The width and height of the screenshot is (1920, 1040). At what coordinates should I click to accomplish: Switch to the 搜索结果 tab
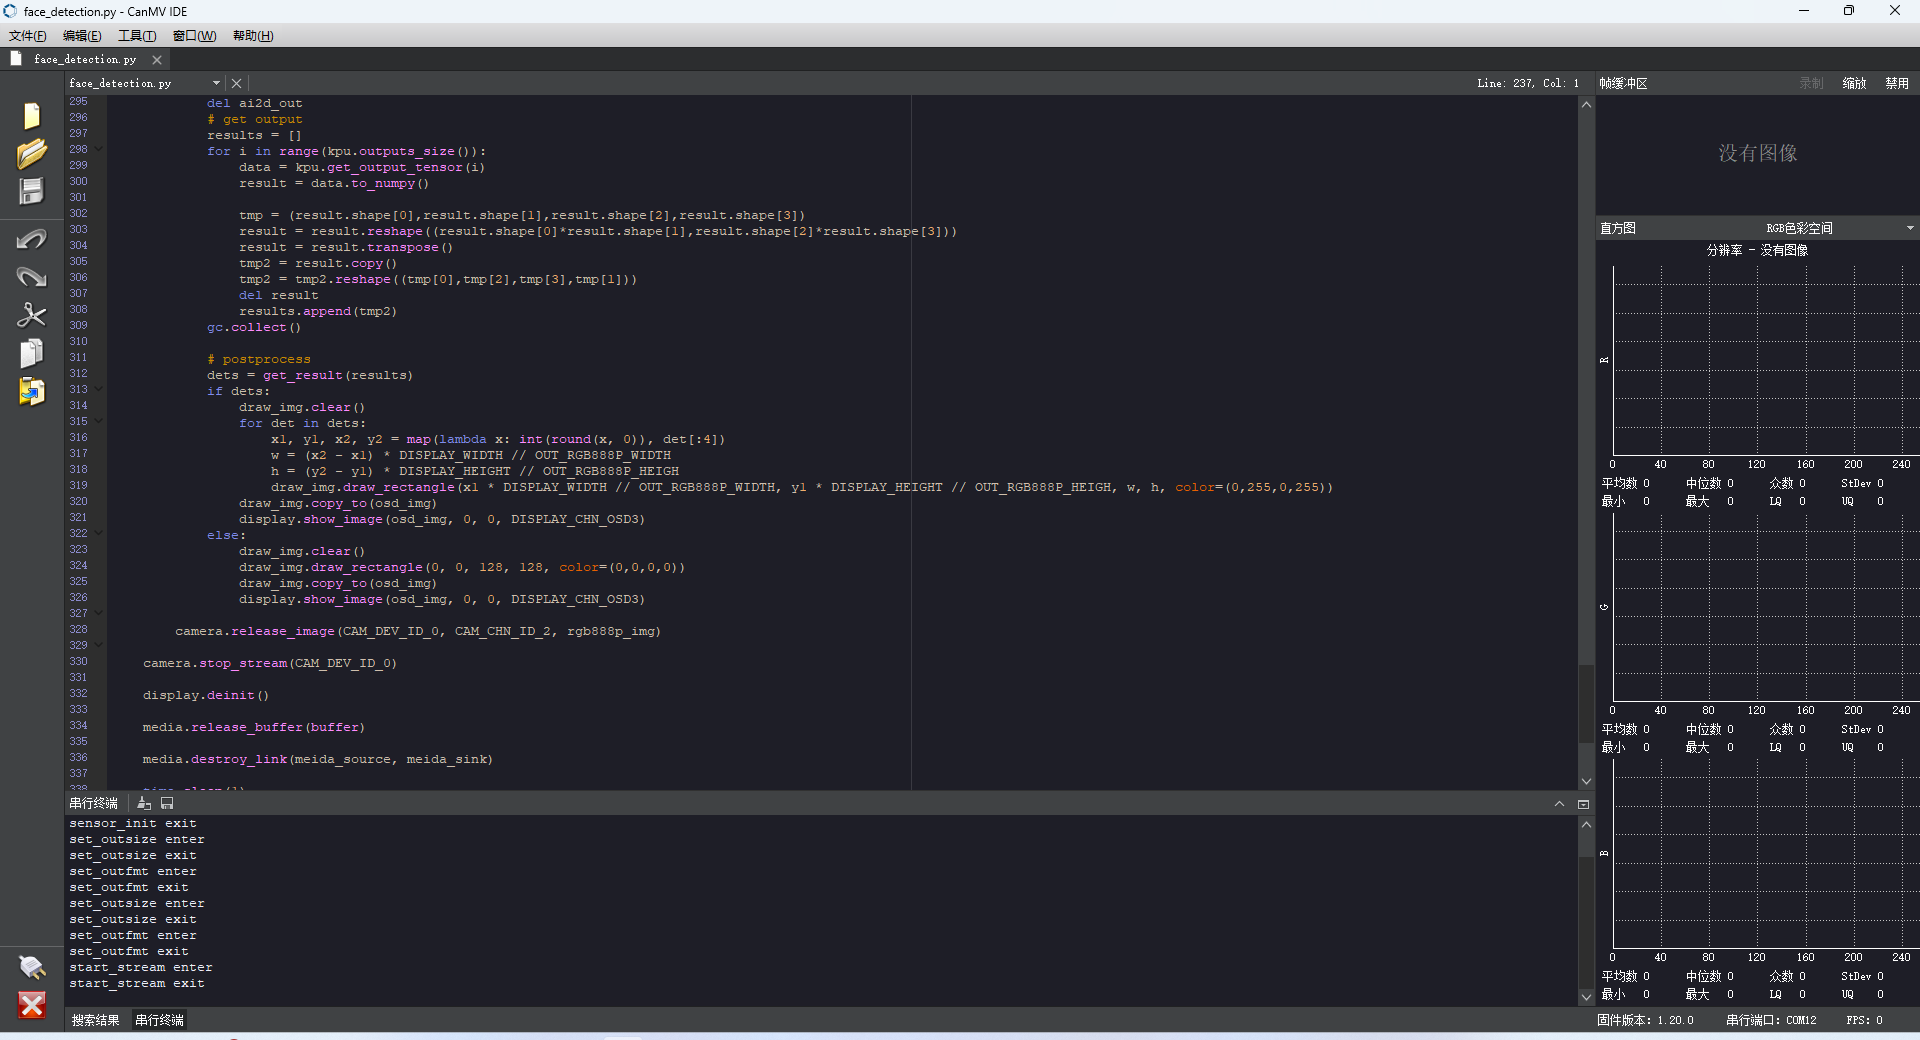95,1020
